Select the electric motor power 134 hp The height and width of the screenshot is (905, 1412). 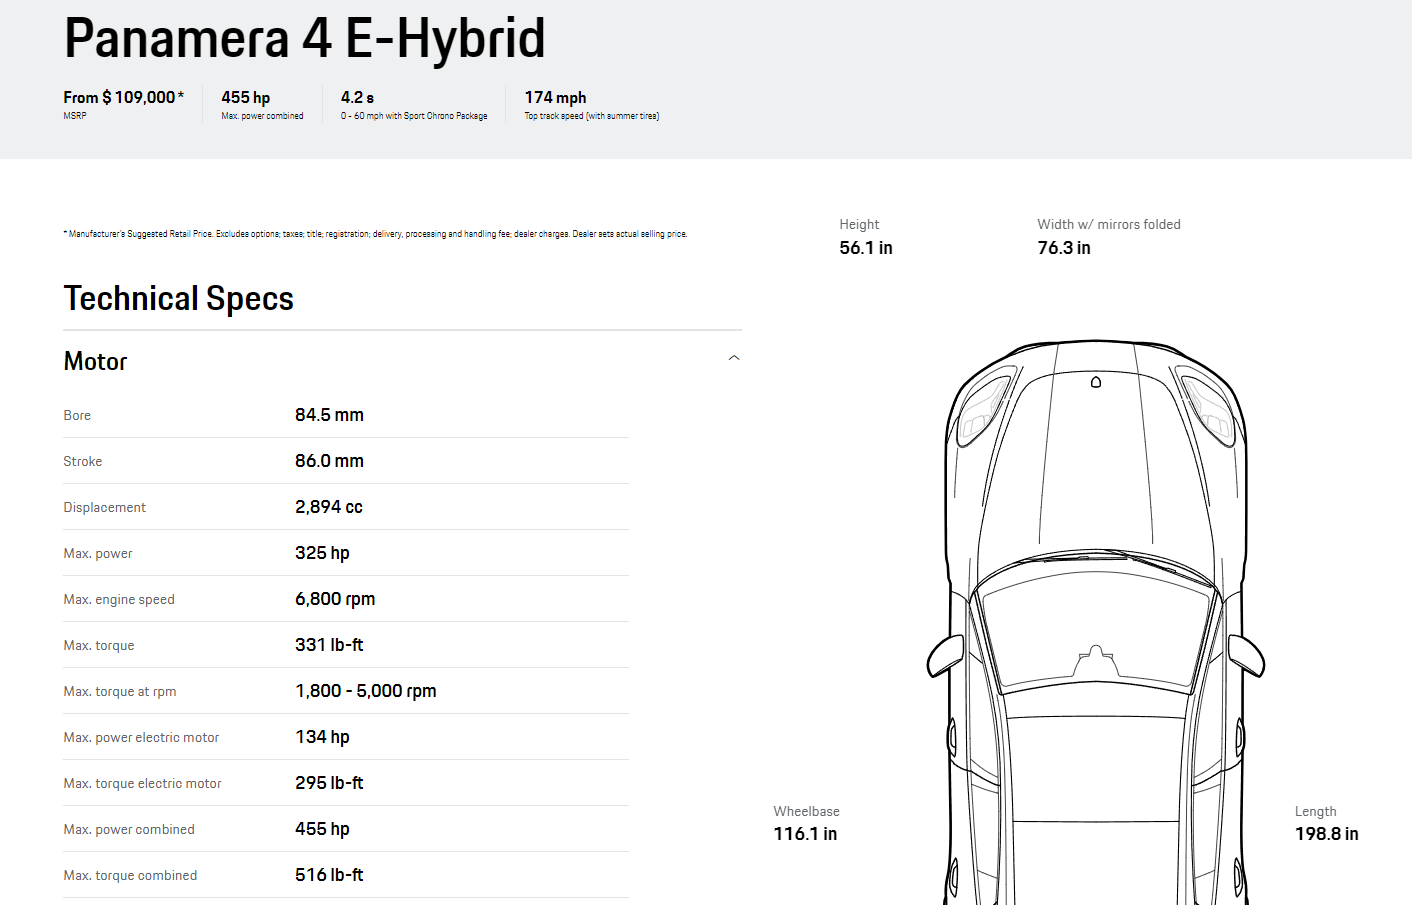(322, 737)
